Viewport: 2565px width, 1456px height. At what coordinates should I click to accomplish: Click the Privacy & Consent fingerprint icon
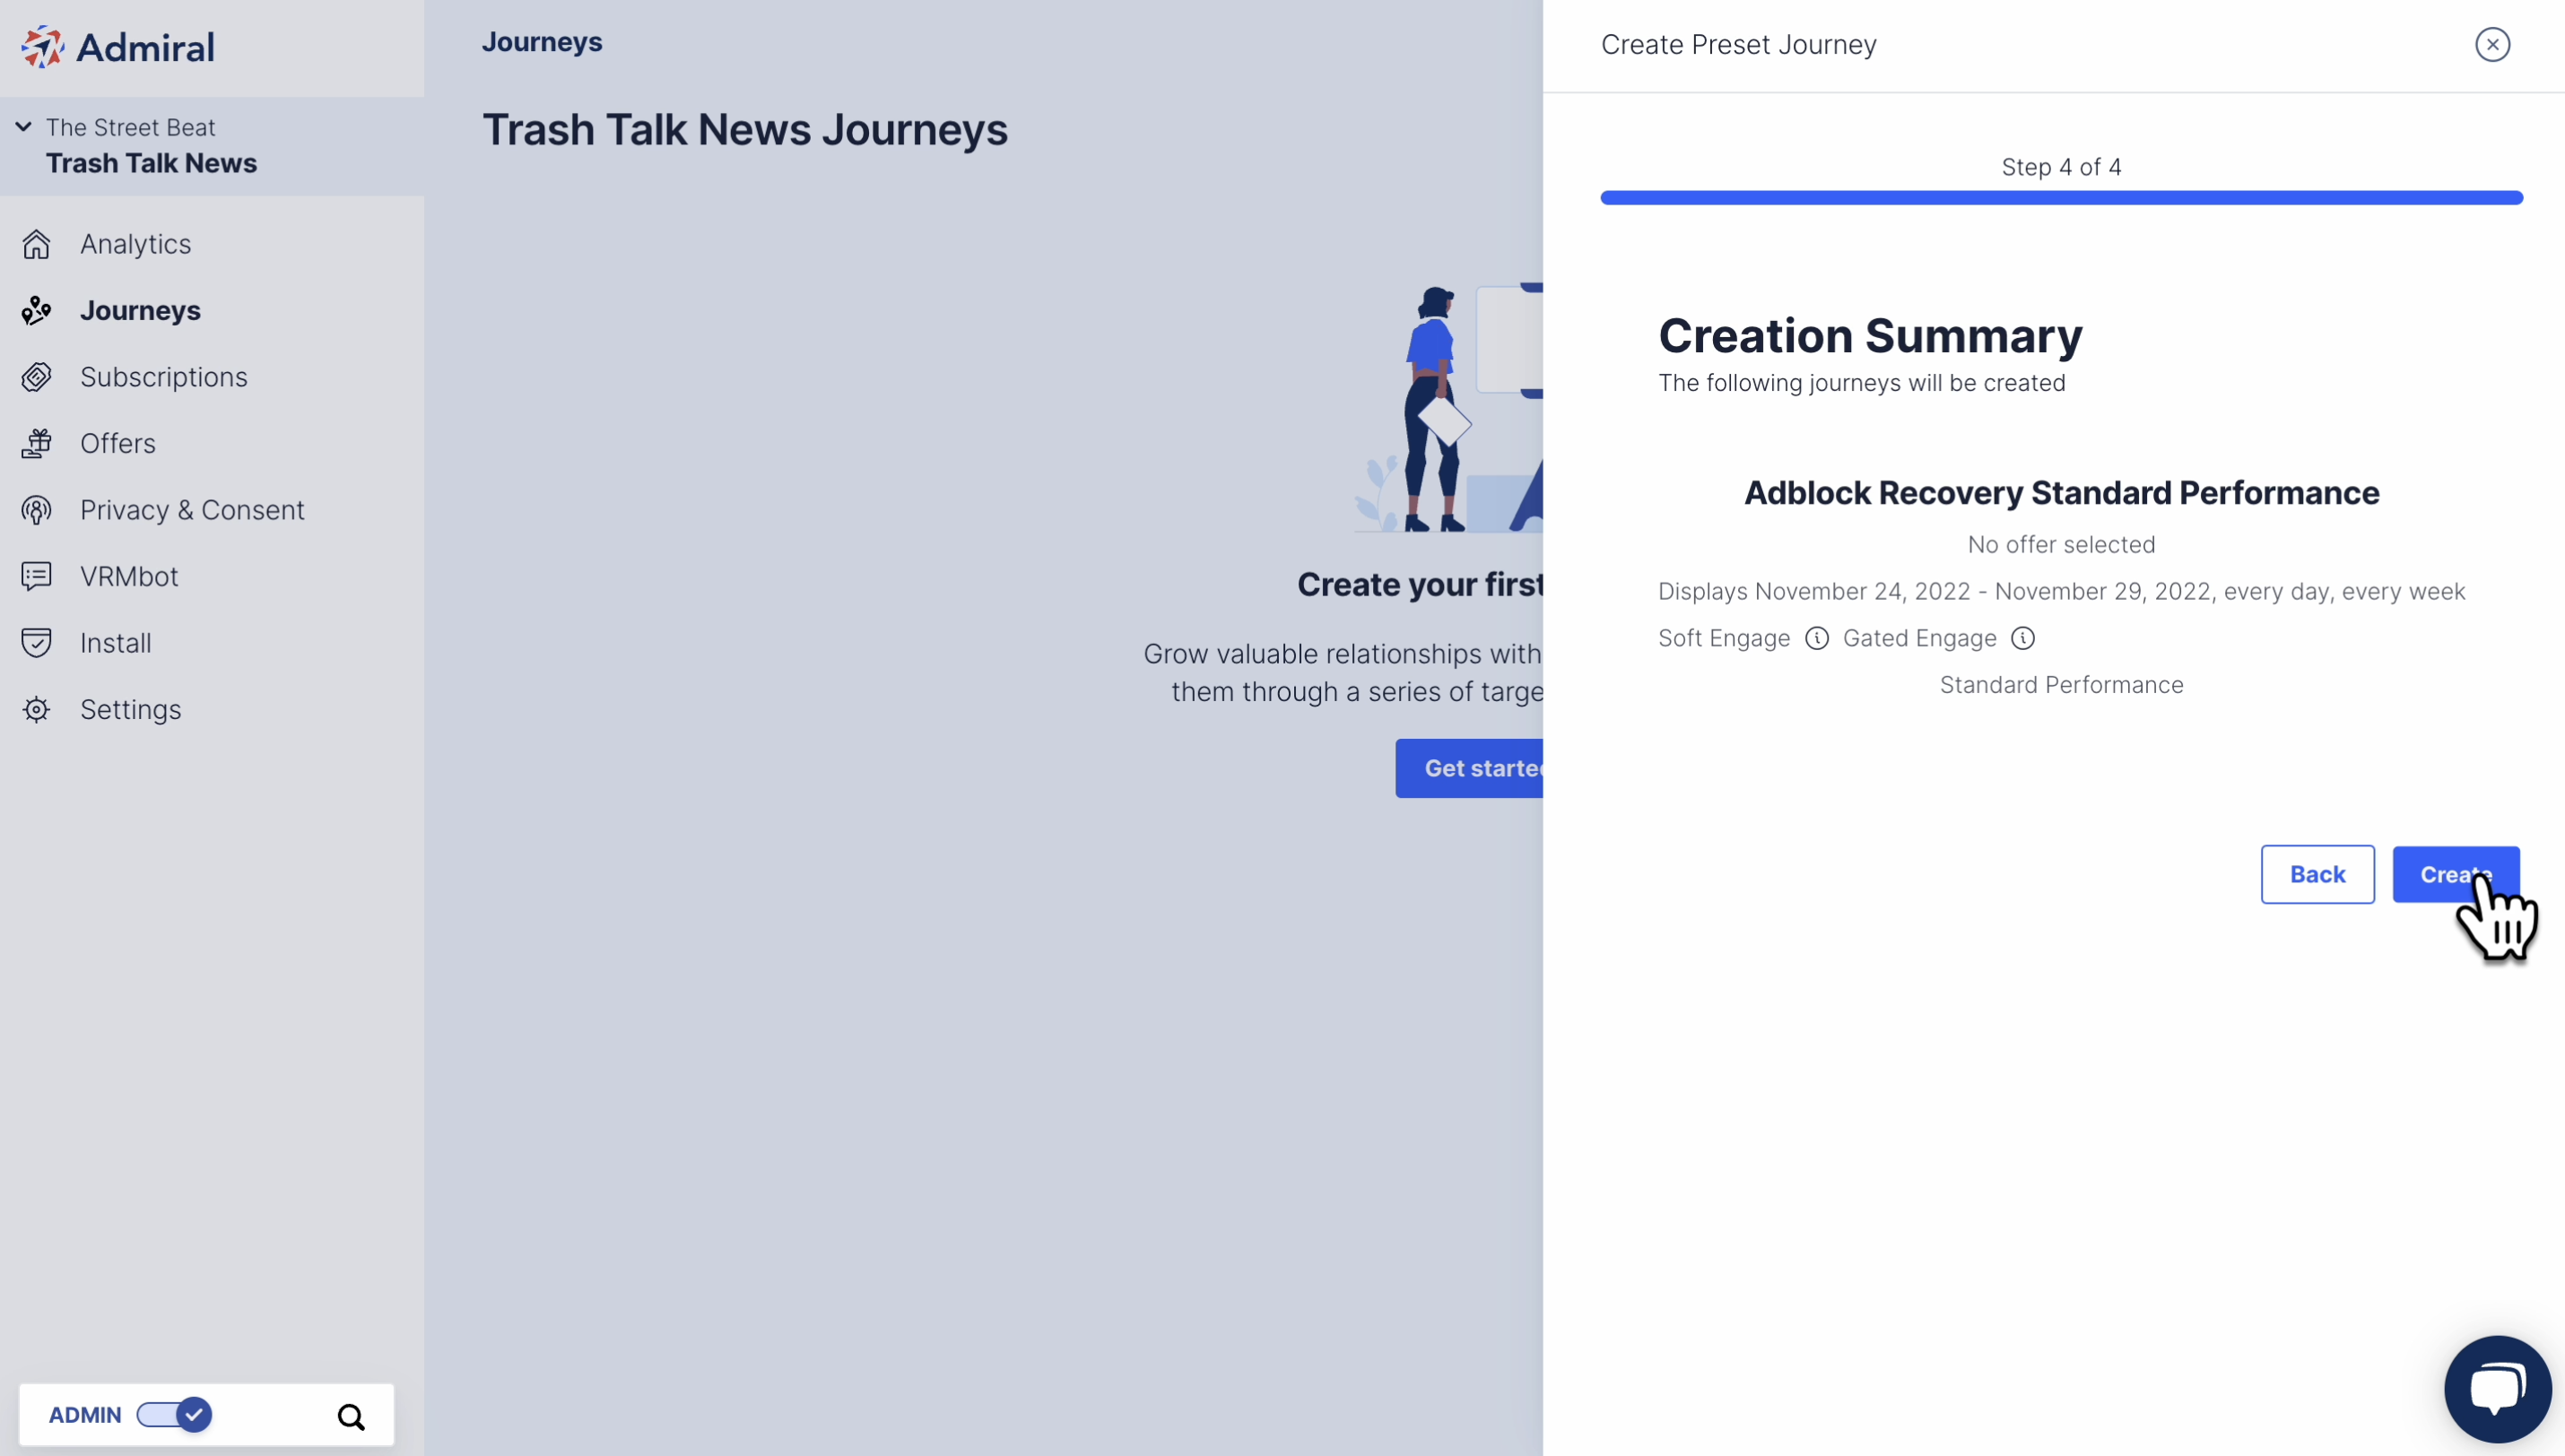coord(37,510)
